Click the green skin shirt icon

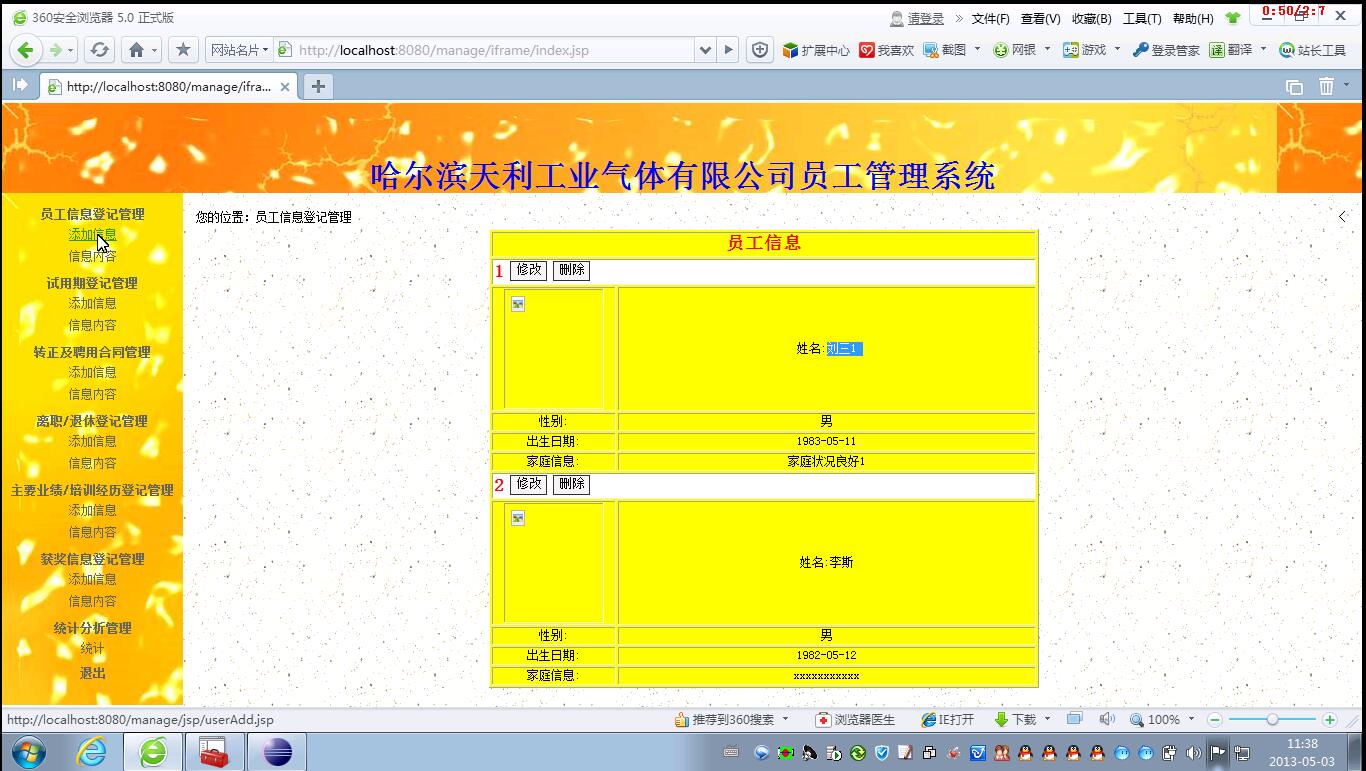point(1232,18)
